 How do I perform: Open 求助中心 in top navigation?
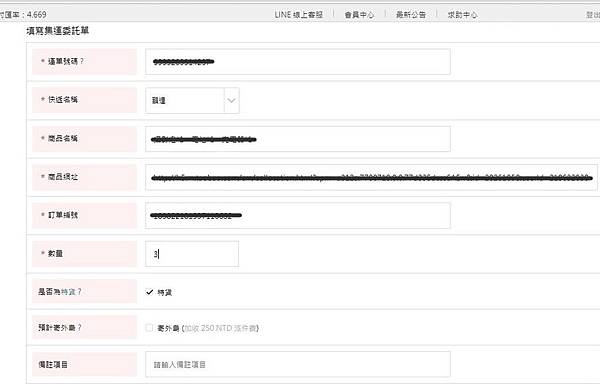pos(462,15)
